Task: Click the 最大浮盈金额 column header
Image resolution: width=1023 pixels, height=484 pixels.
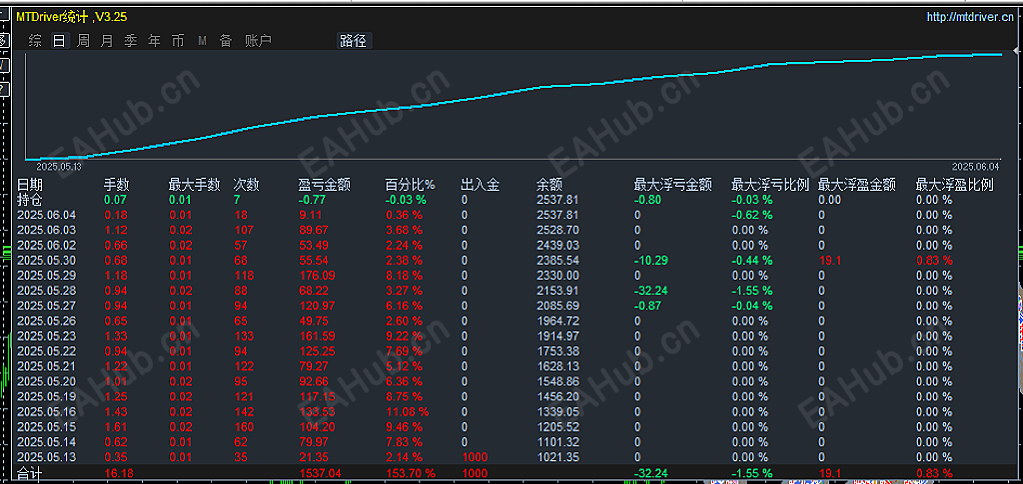Action: pyautogui.click(x=857, y=185)
